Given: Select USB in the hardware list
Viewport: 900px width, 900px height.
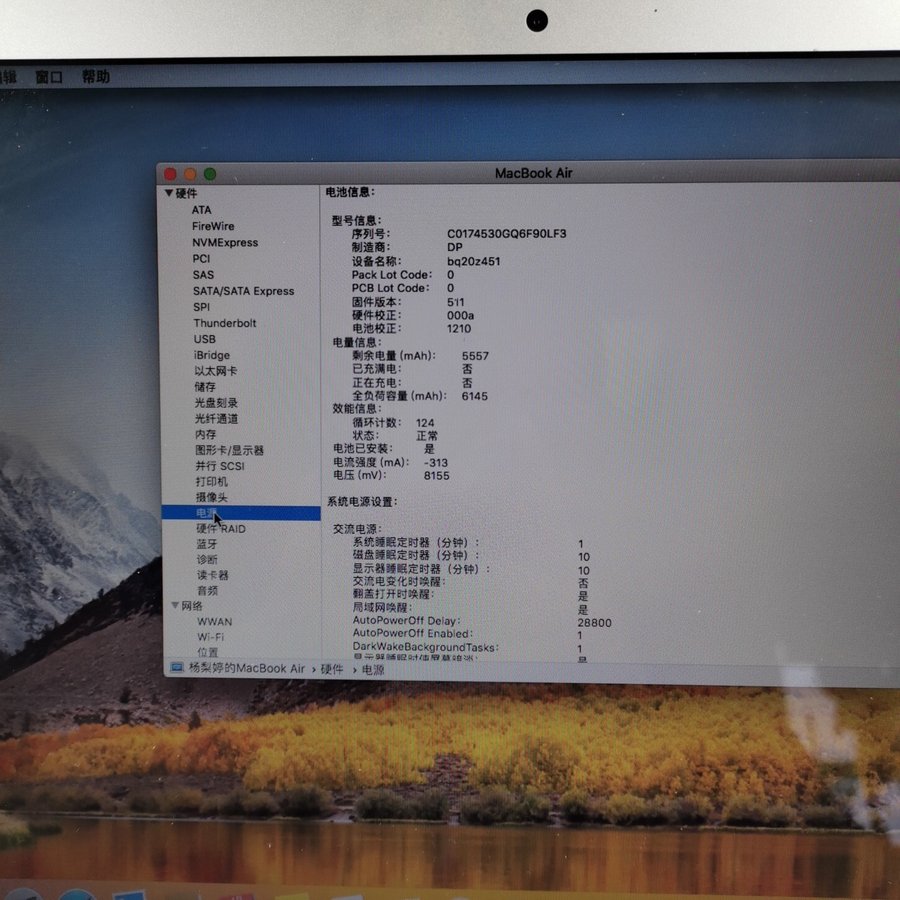Looking at the screenshot, I should (x=205, y=339).
